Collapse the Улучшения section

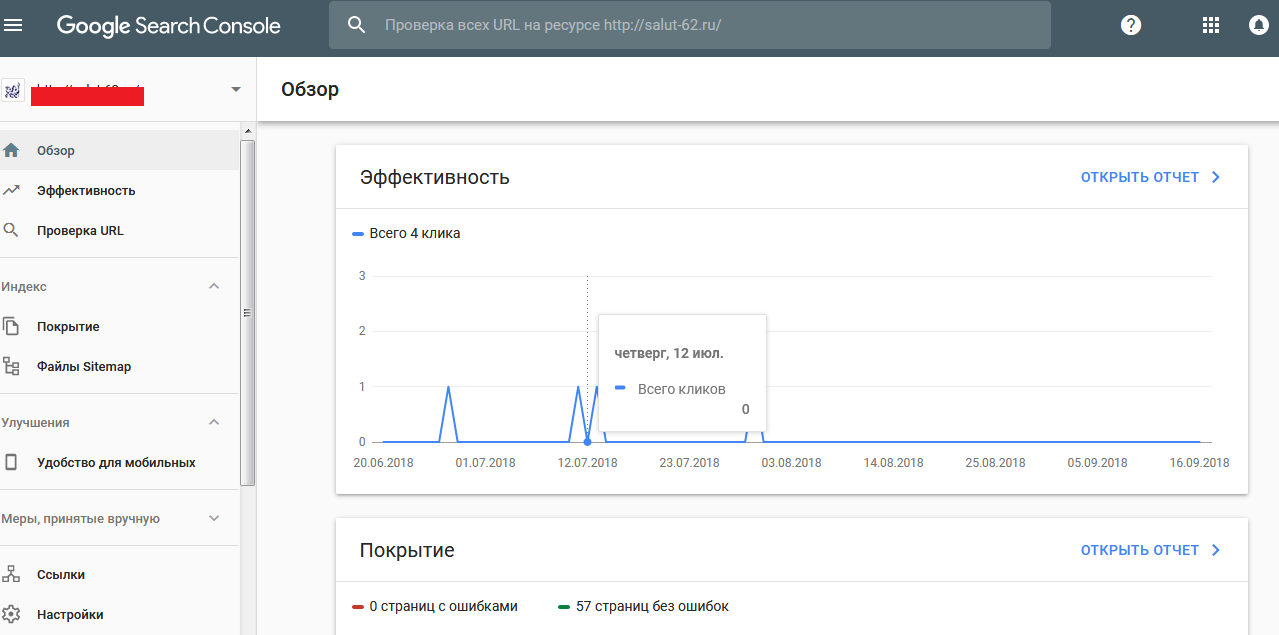[x=213, y=423]
